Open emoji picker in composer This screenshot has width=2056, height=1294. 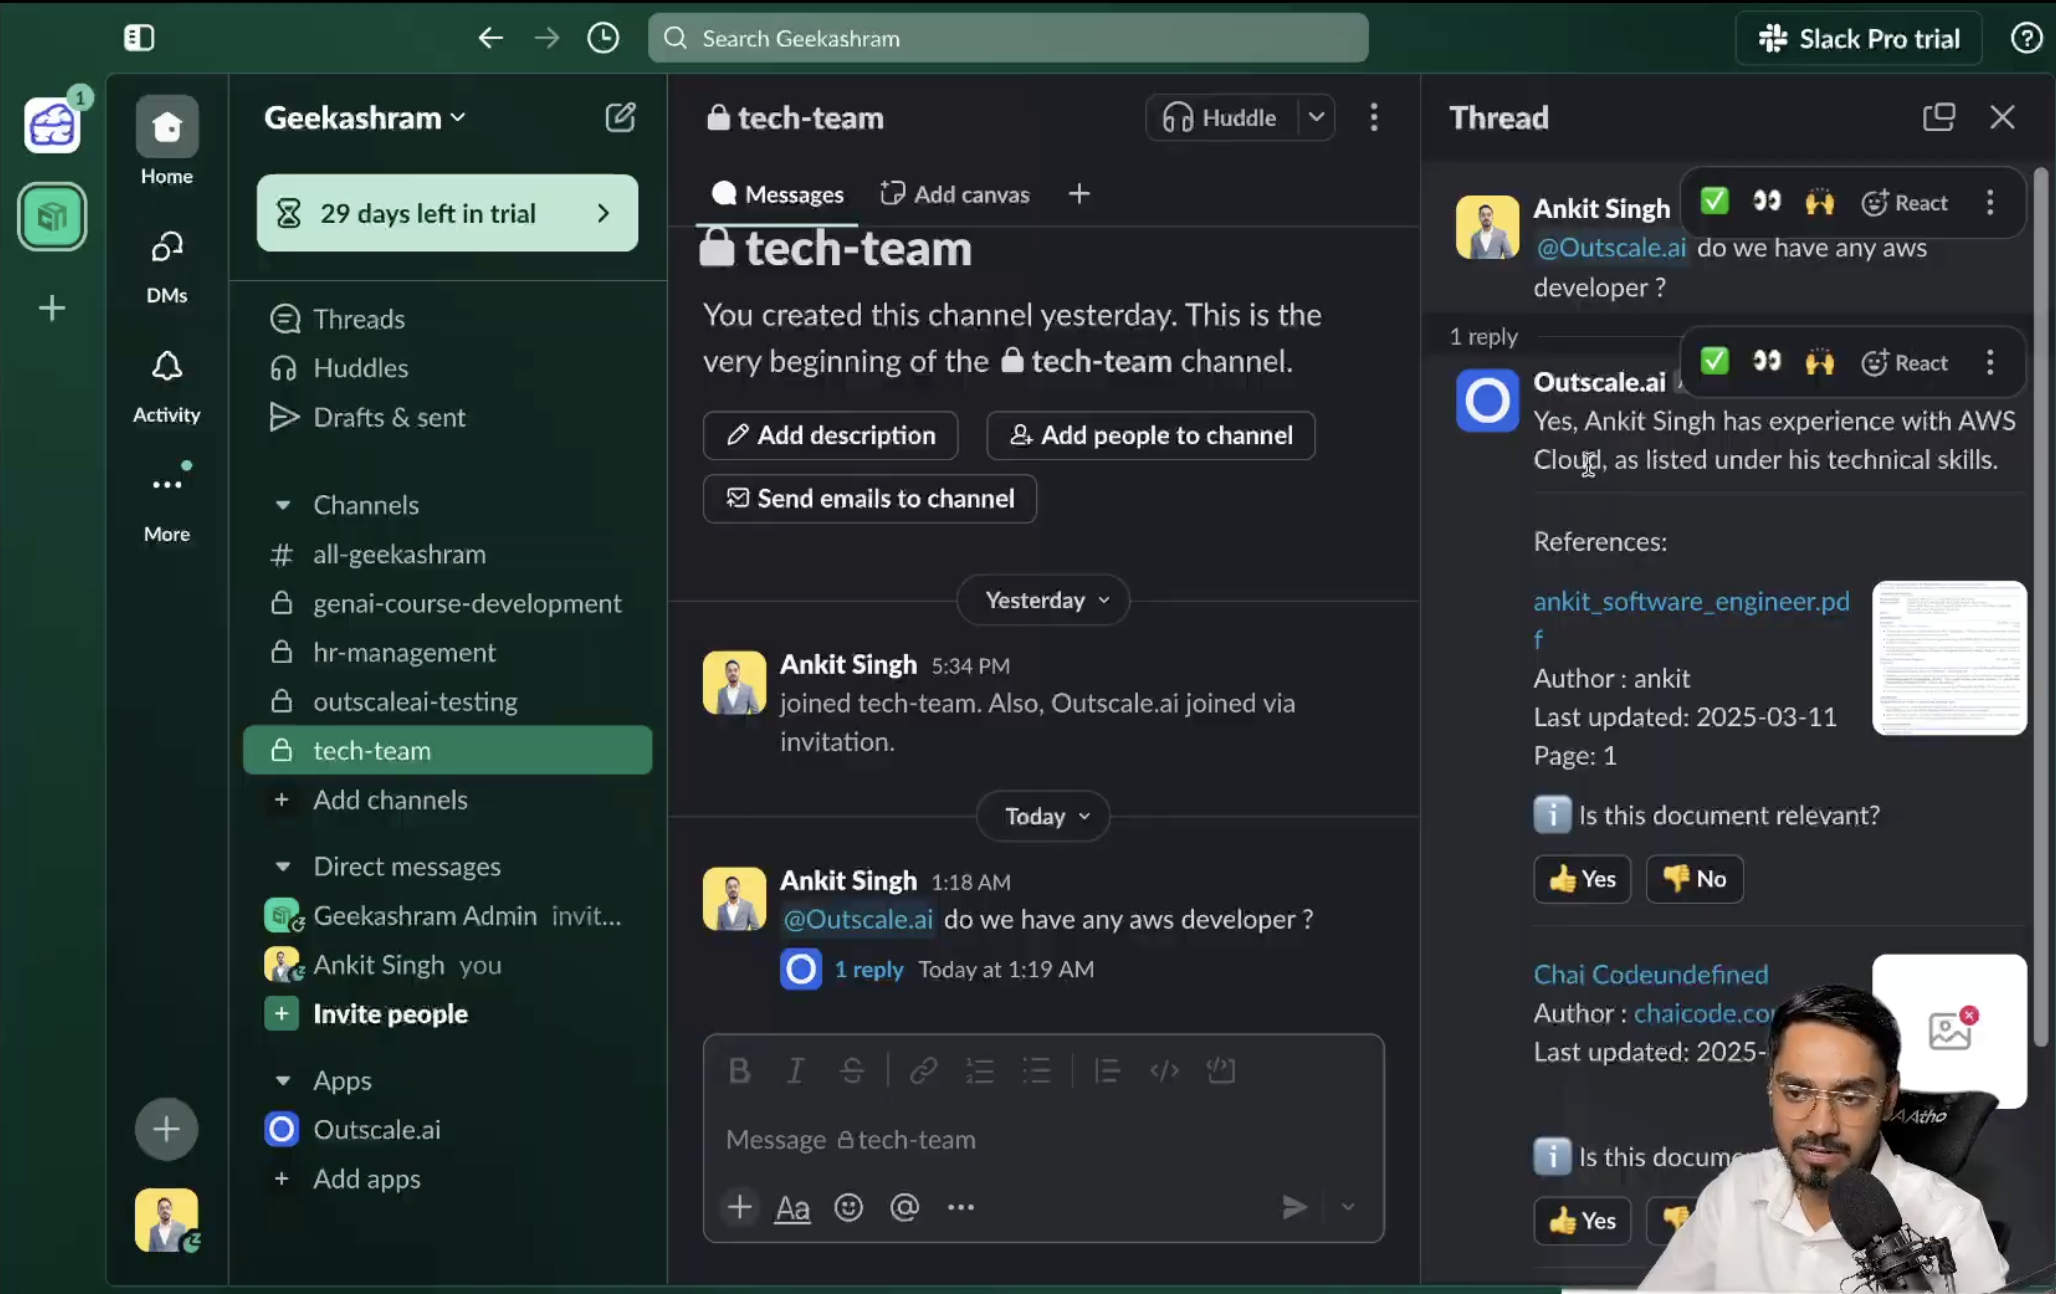pyautogui.click(x=848, y=1207)
